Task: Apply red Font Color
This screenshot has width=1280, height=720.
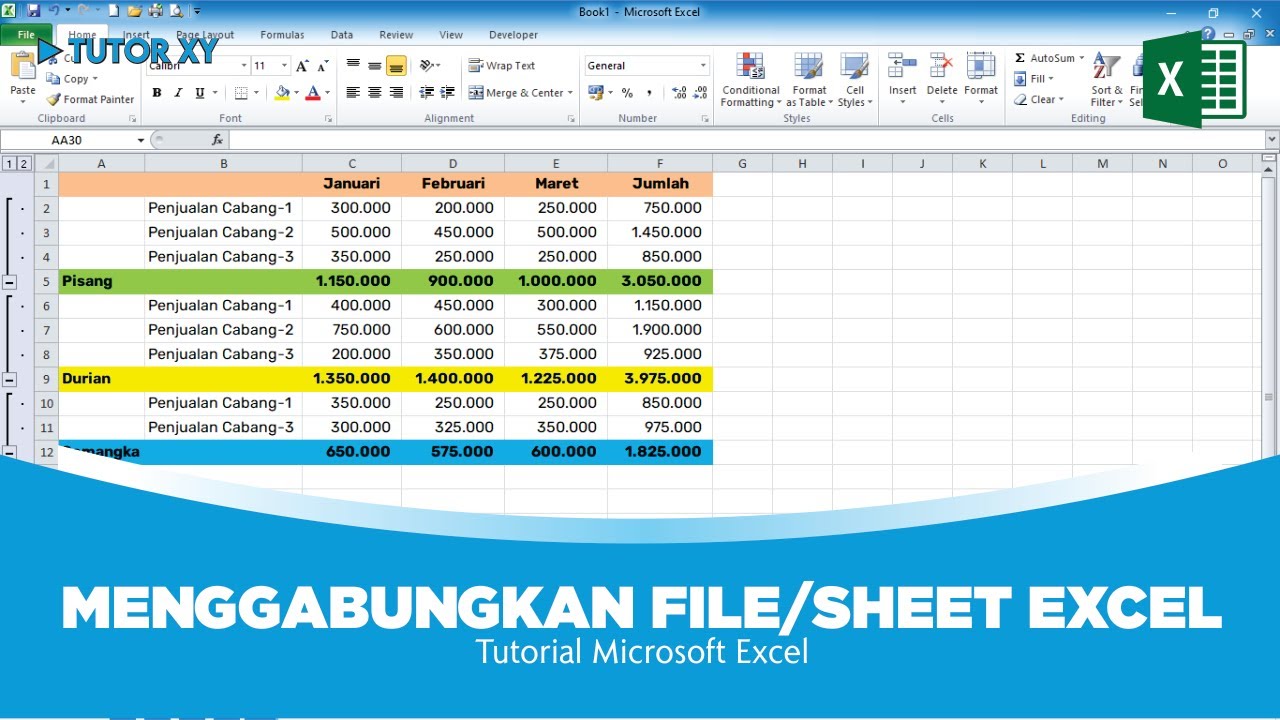Action: [x=313, y=93]
